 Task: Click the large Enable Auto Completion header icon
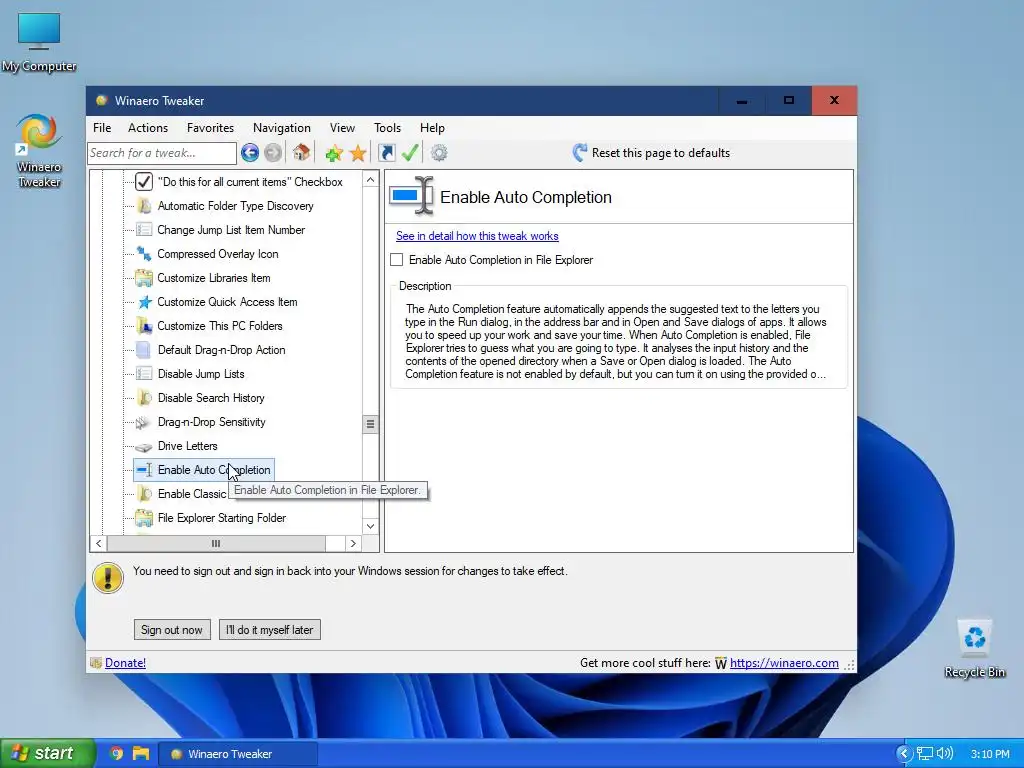[411, 195]
